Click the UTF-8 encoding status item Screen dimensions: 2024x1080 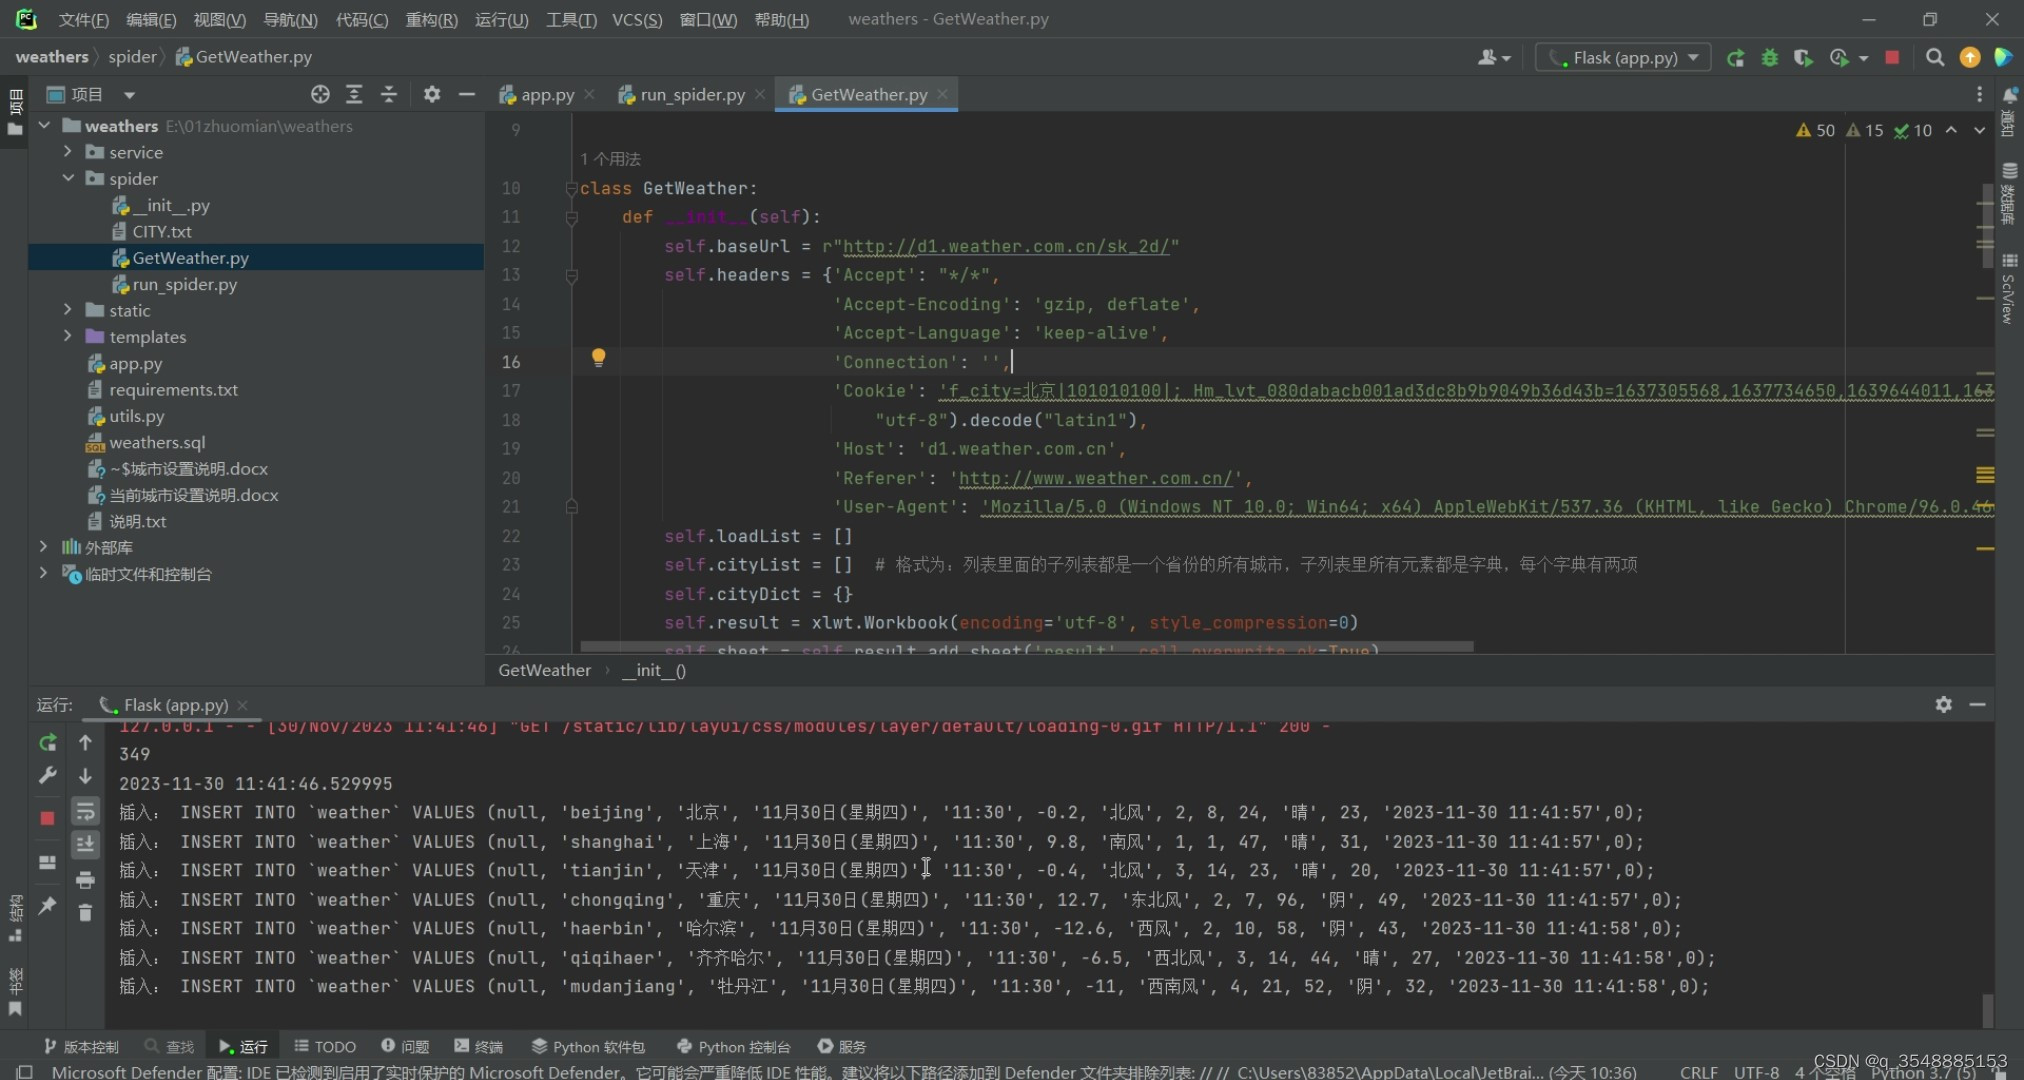[1756, 1071]
